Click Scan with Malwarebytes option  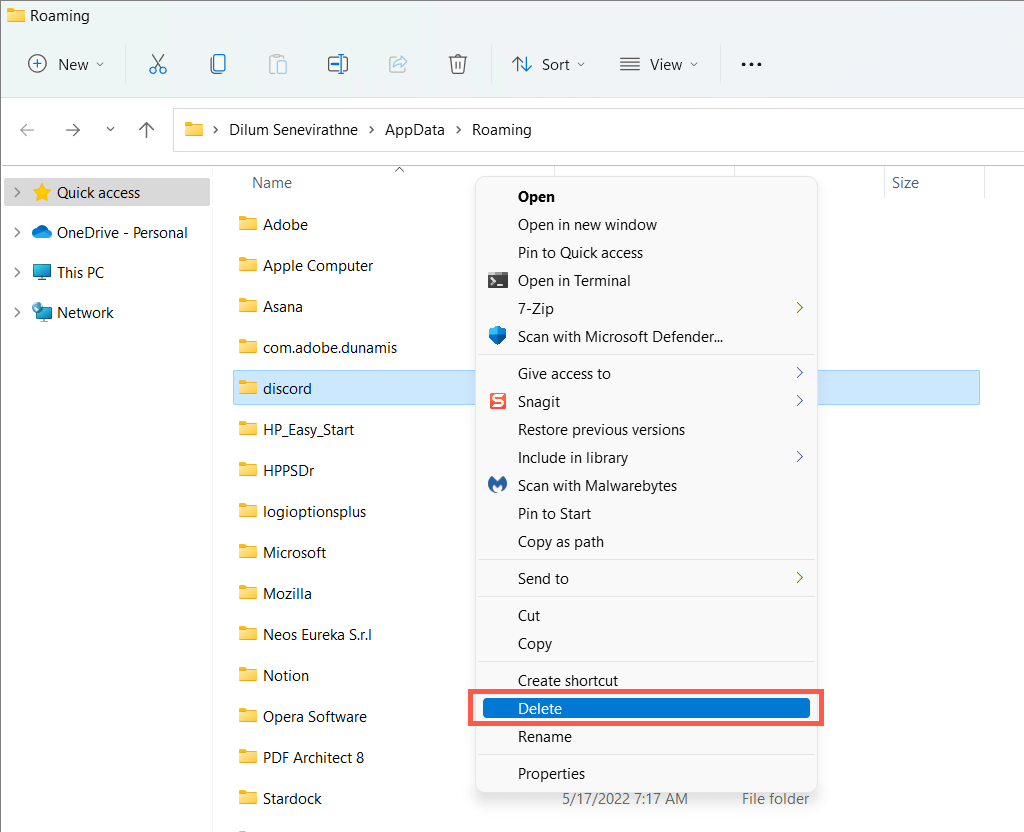(597, 485)
